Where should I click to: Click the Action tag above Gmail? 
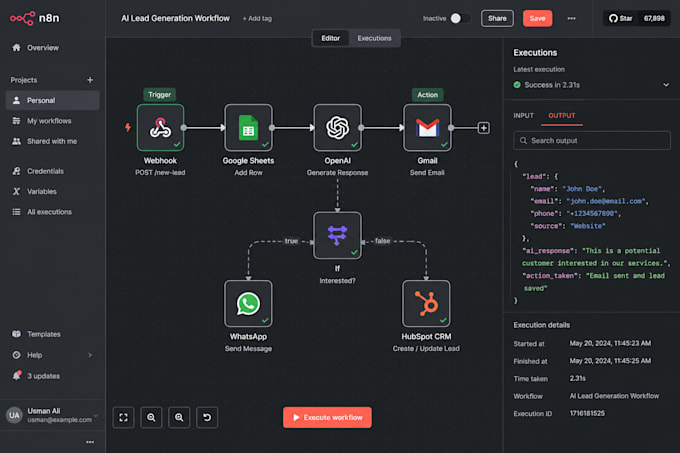pos(428,95)
